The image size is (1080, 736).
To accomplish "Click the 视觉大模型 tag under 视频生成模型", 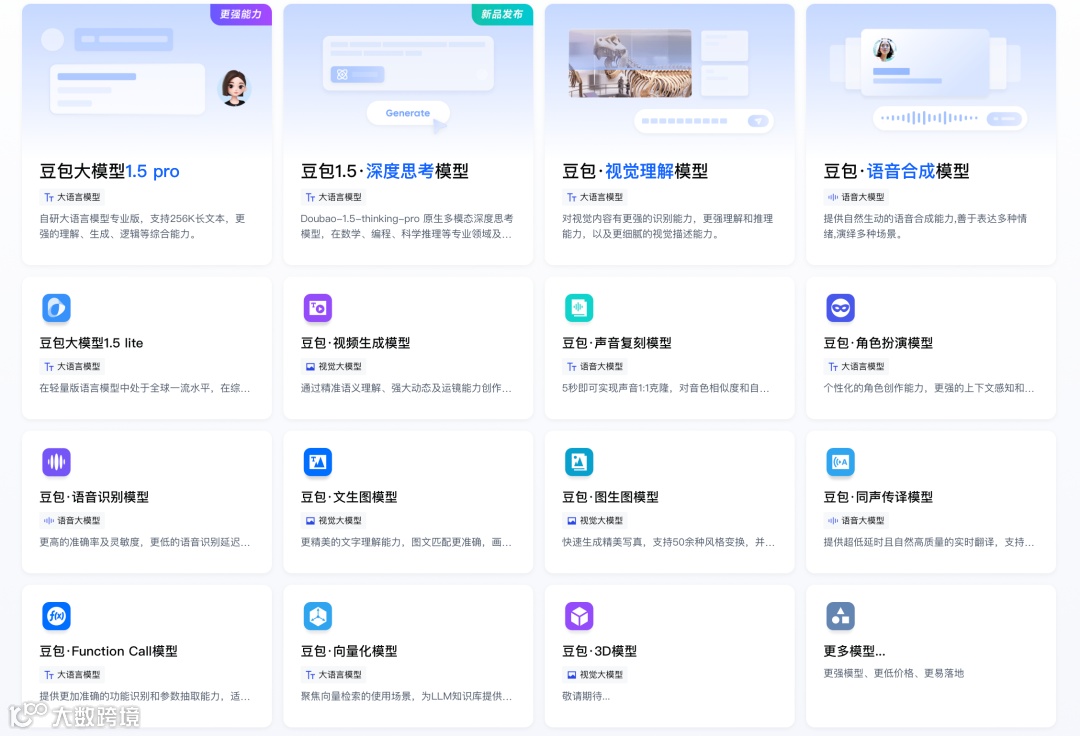I will (x=333, y=366).
